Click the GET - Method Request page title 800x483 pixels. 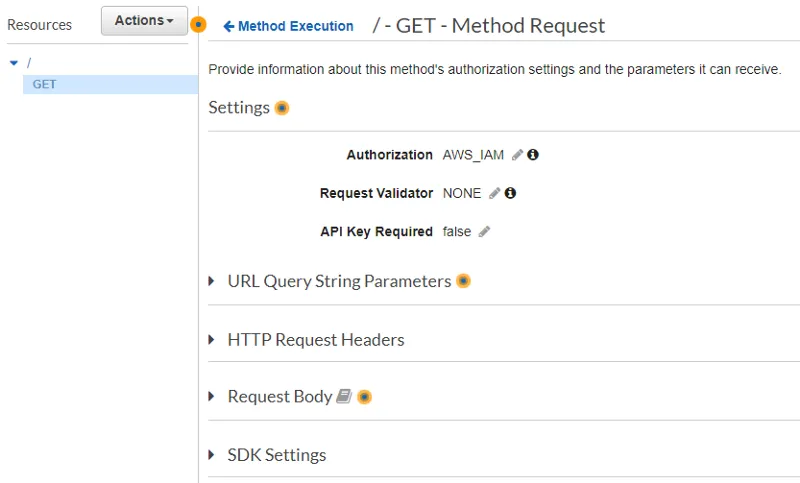[489, 26]
